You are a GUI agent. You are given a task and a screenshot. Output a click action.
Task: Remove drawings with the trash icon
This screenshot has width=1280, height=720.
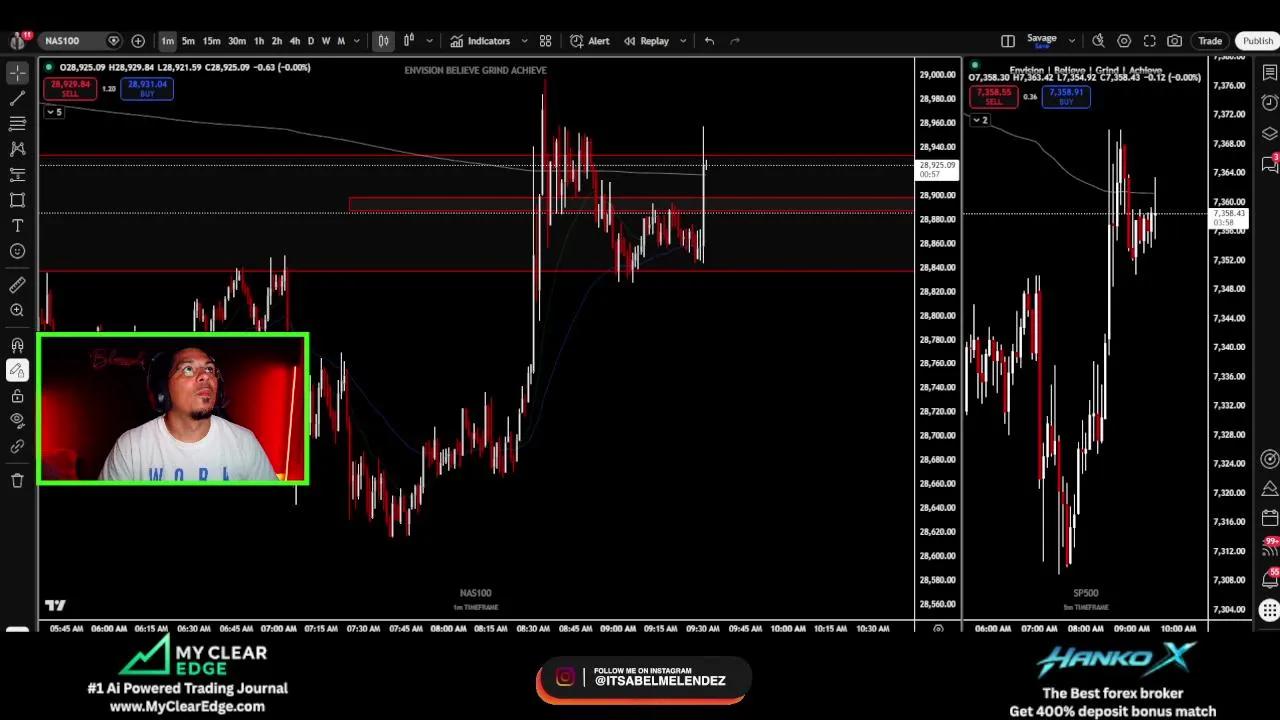pyautogui.click(x=17, y=480)
